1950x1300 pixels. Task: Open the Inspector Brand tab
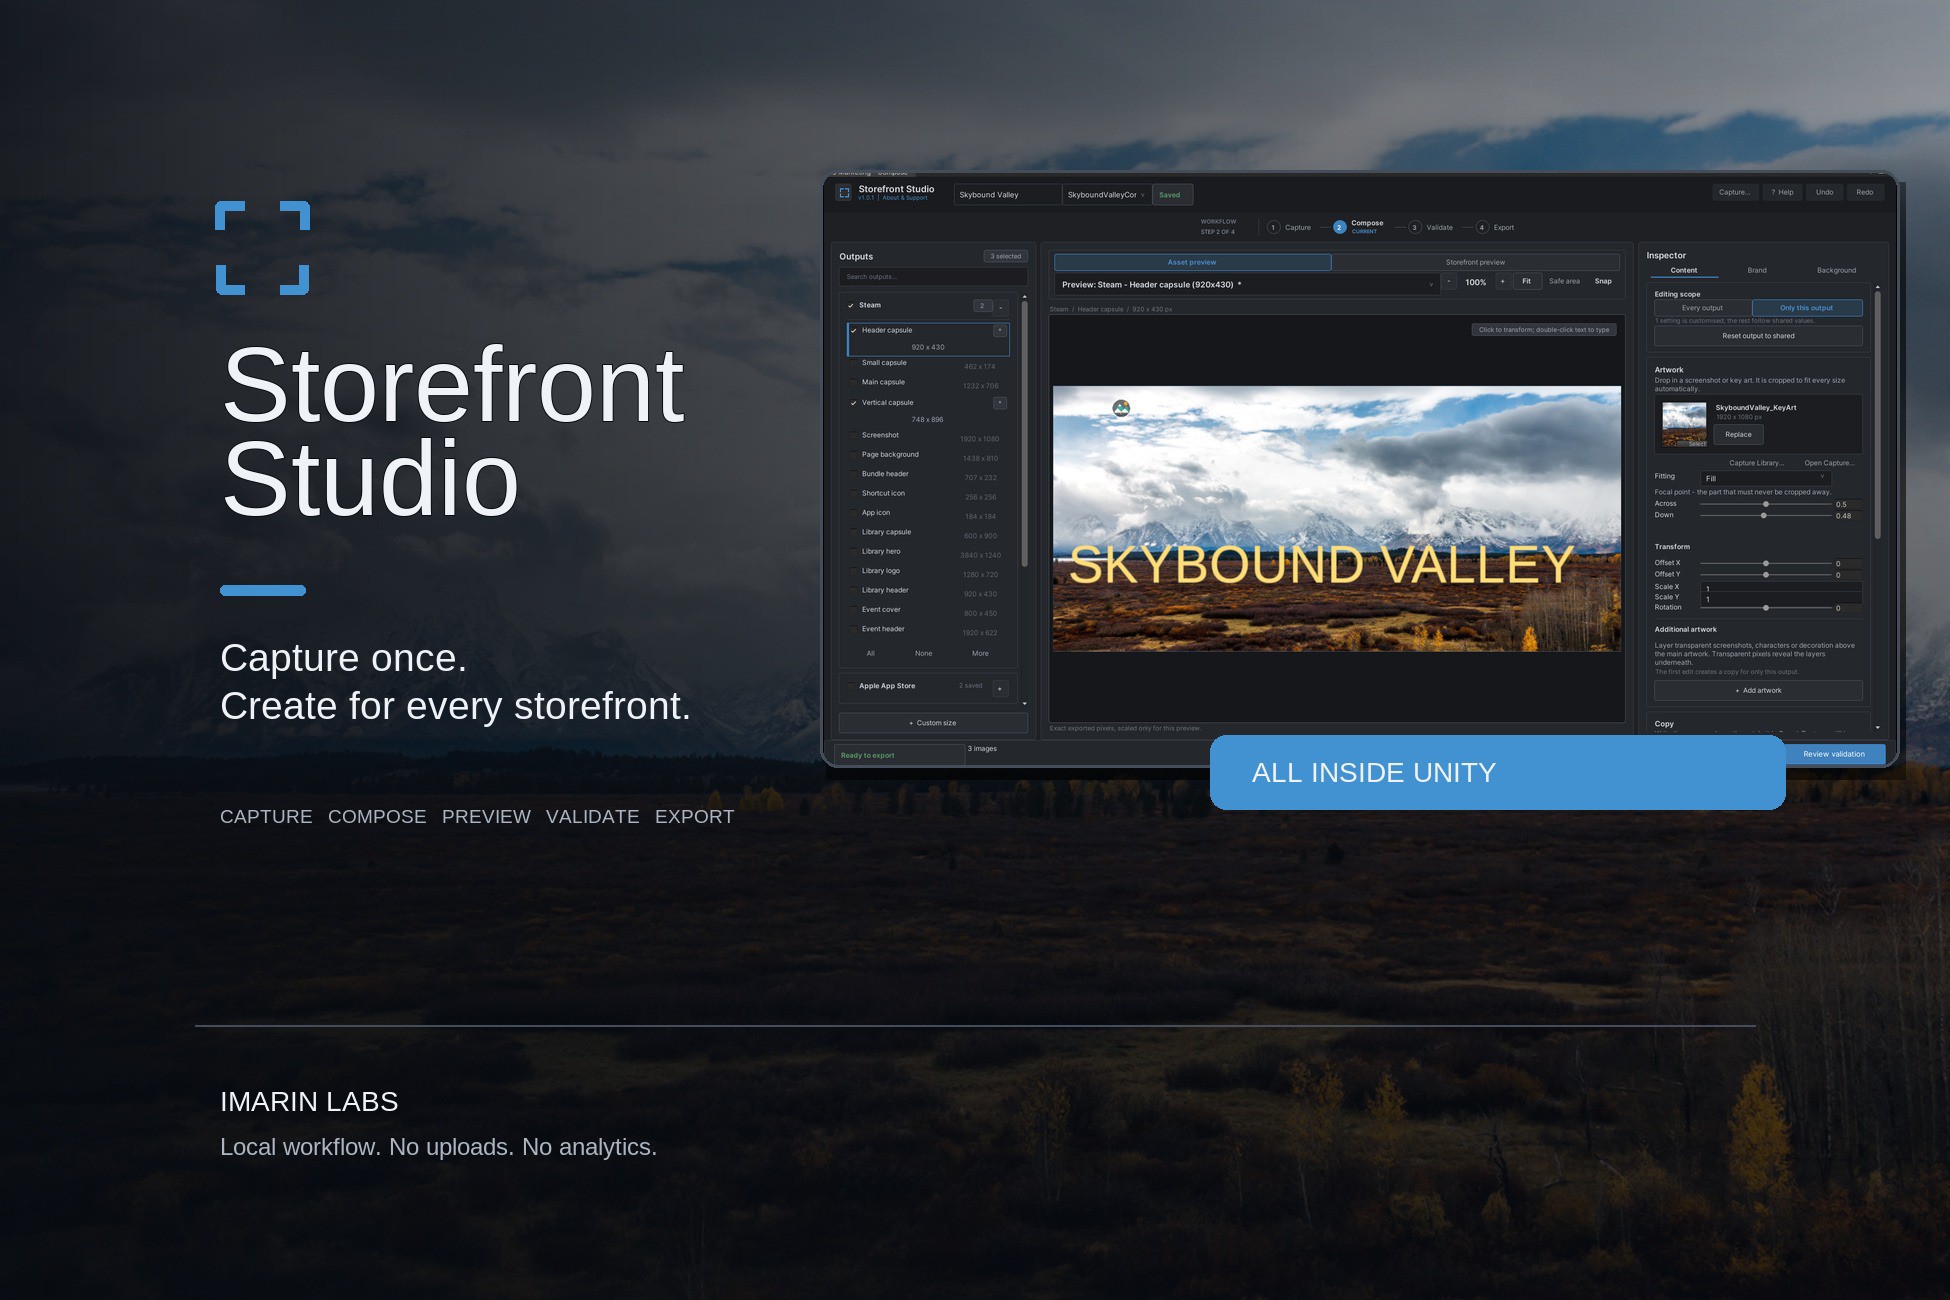[1757, 271]
